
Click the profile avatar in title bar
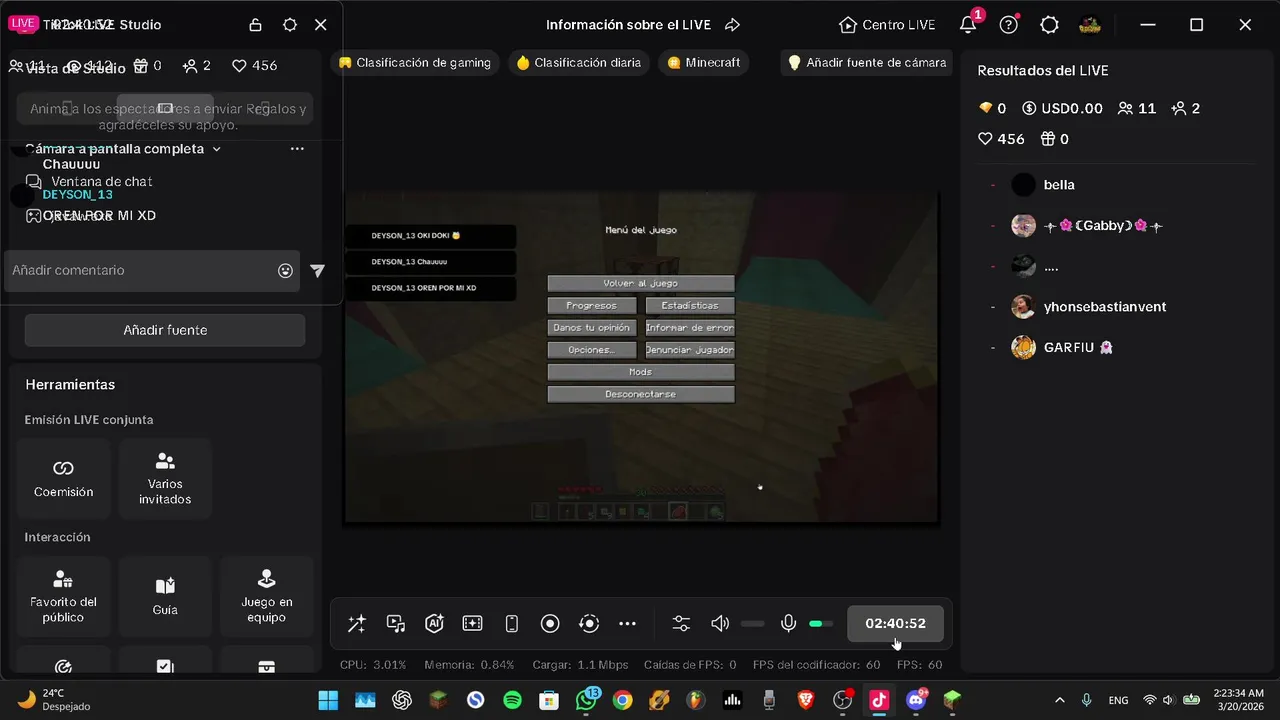(1090, 25)
